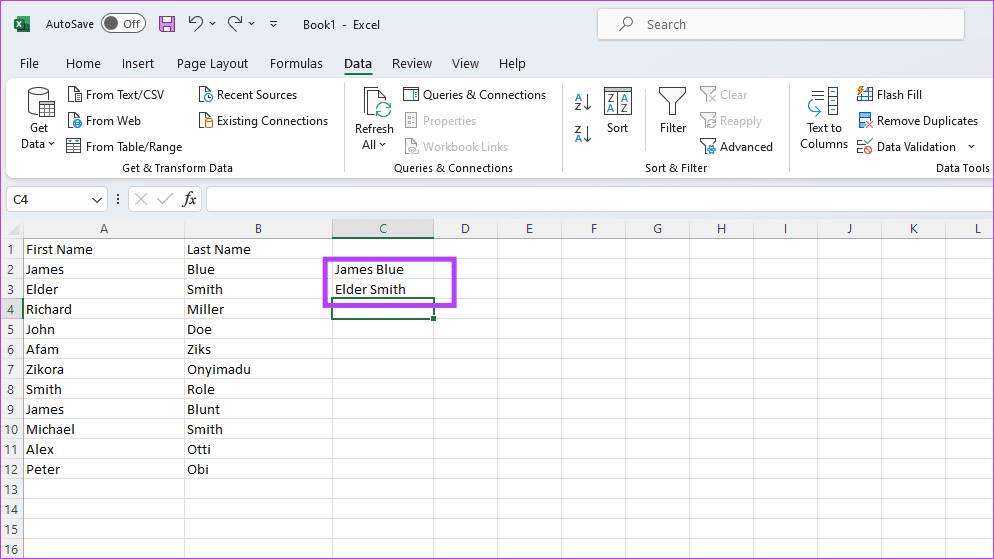Select cell with 'Michael'
Image resolution: width=994 pixels, height=559 pixels.
pos(104,429)
